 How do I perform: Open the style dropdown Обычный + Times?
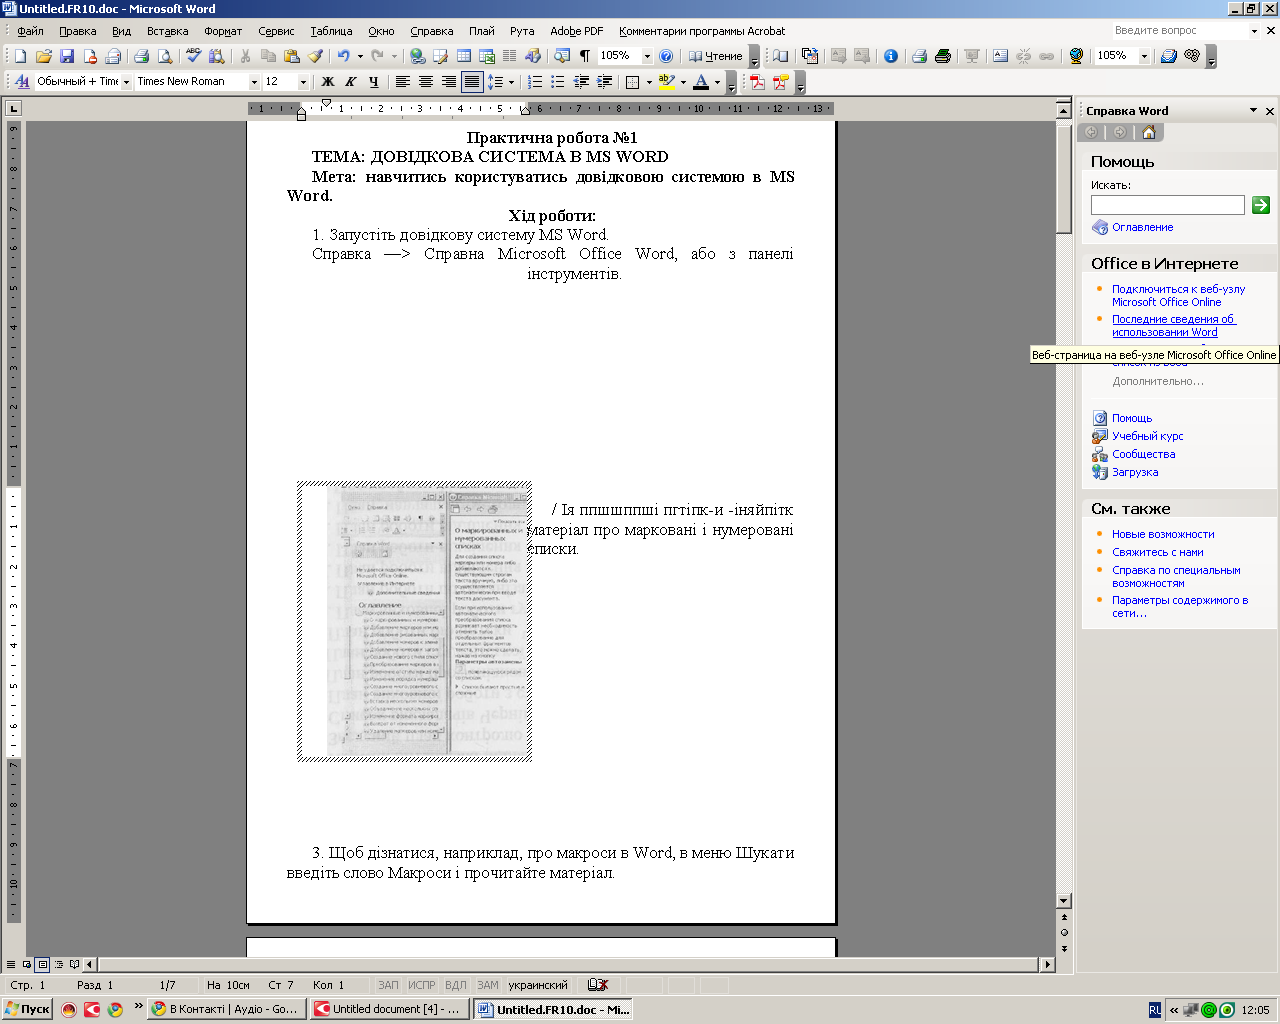click(126, 82)
